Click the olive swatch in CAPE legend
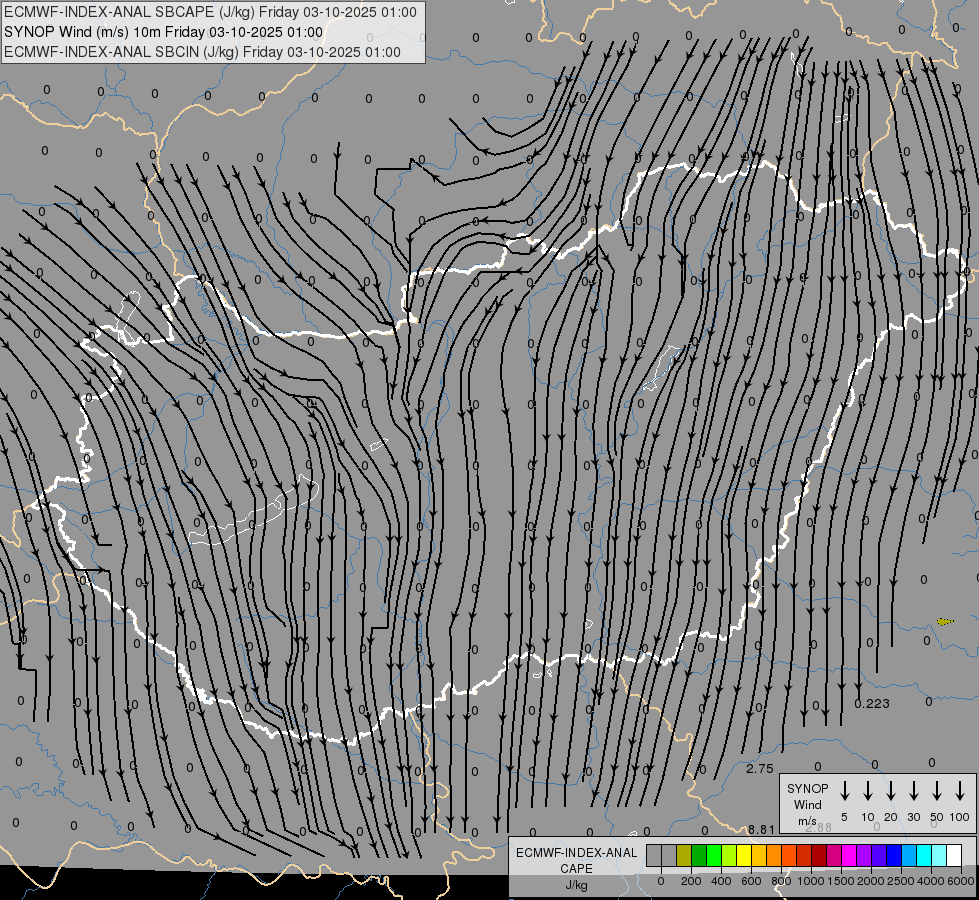The width and height of the screenshot is (979, 900). coord(684,855)
